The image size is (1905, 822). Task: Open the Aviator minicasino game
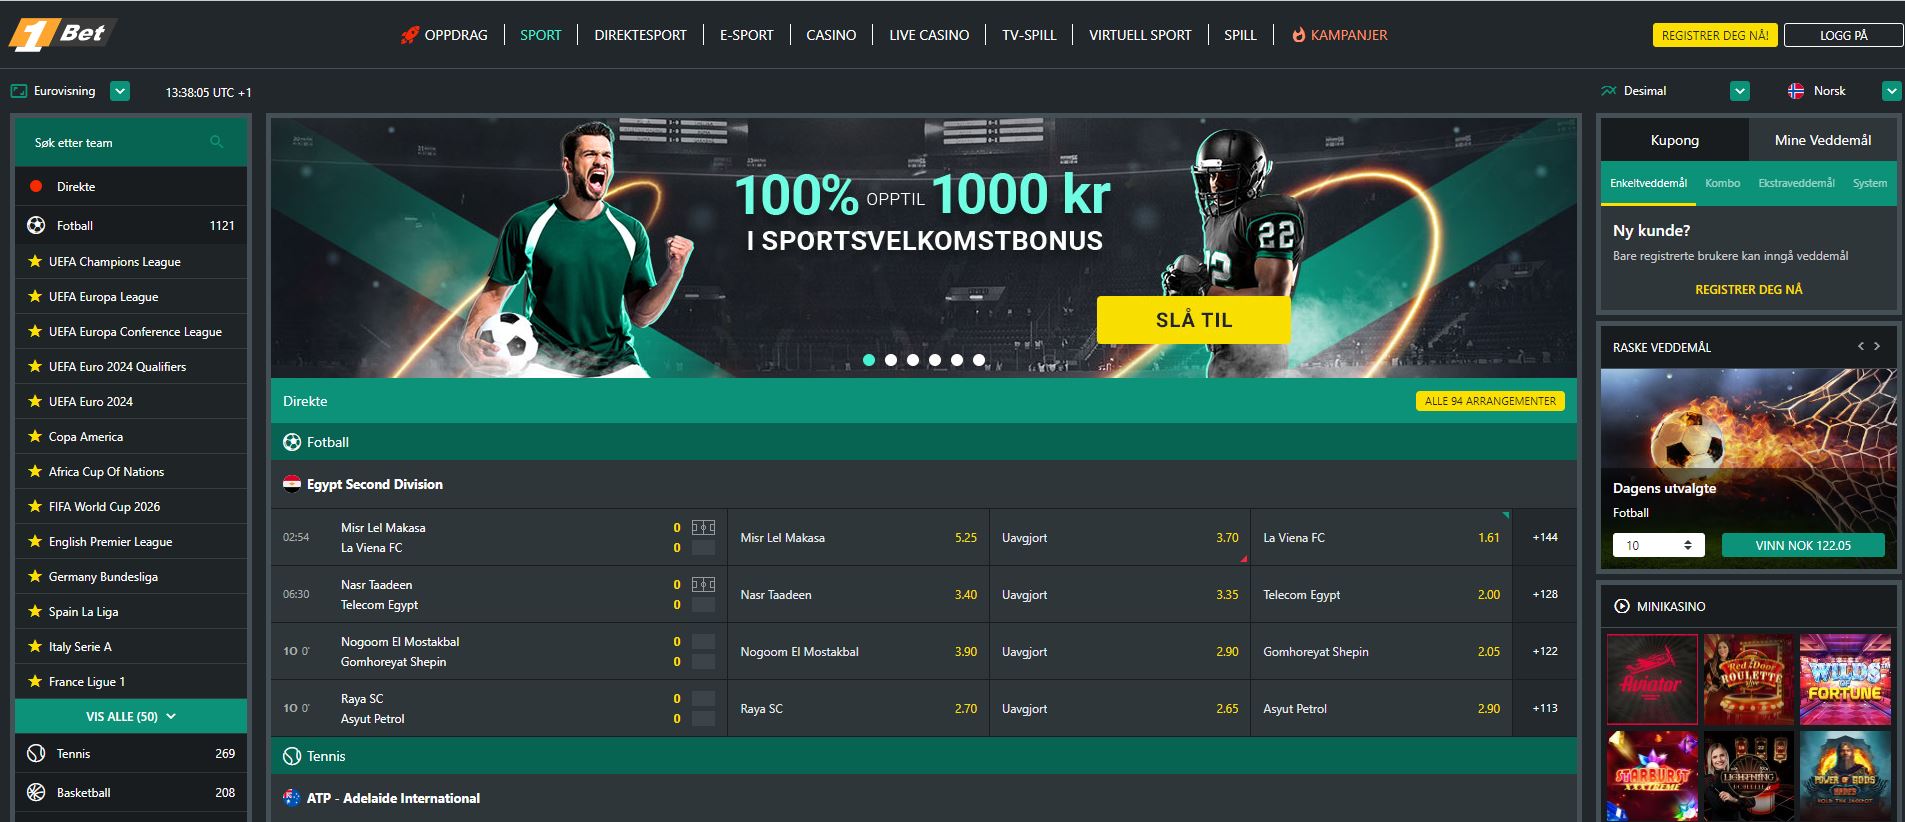click(1651, 679)
